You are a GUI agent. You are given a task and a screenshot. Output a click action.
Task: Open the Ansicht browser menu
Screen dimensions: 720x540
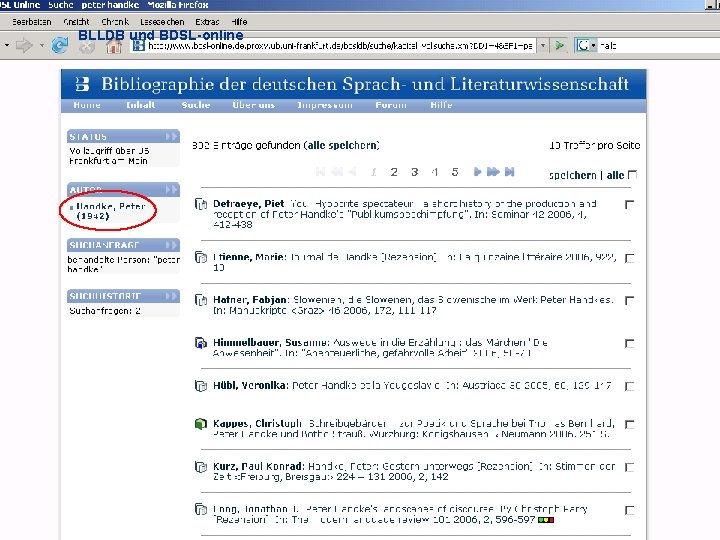point(77,22)
